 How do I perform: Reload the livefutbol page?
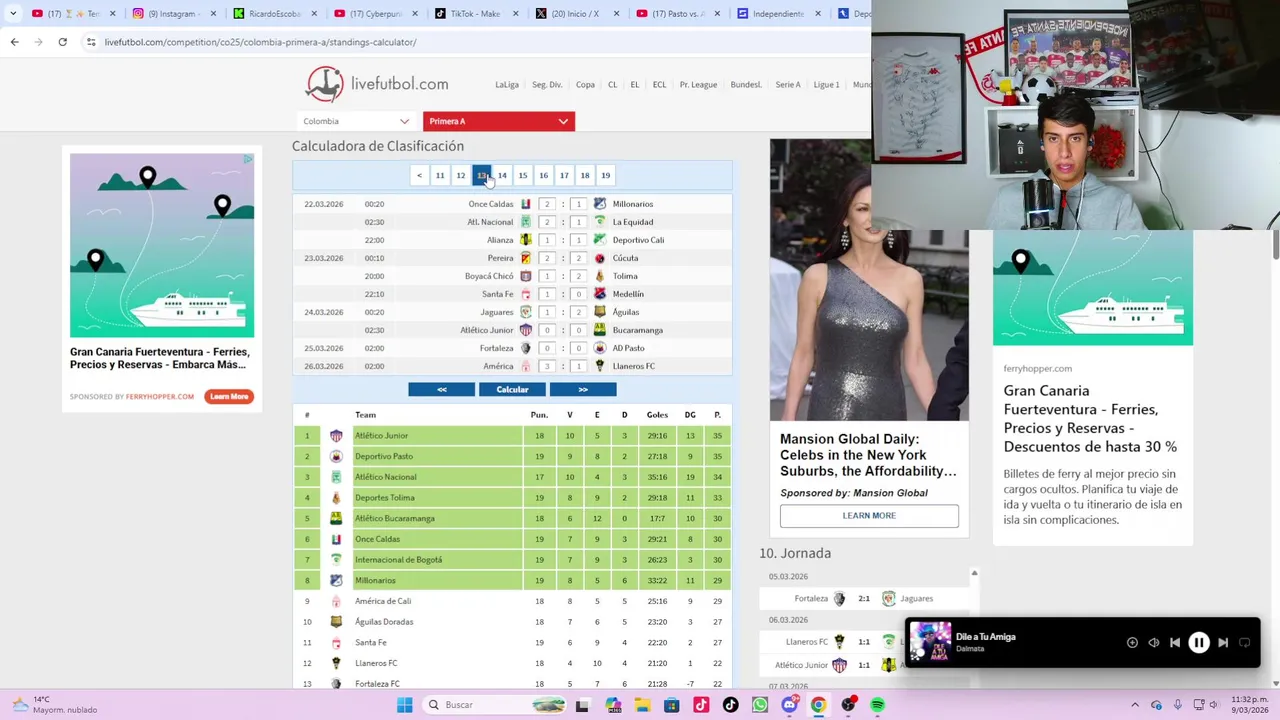pos(62,42)
